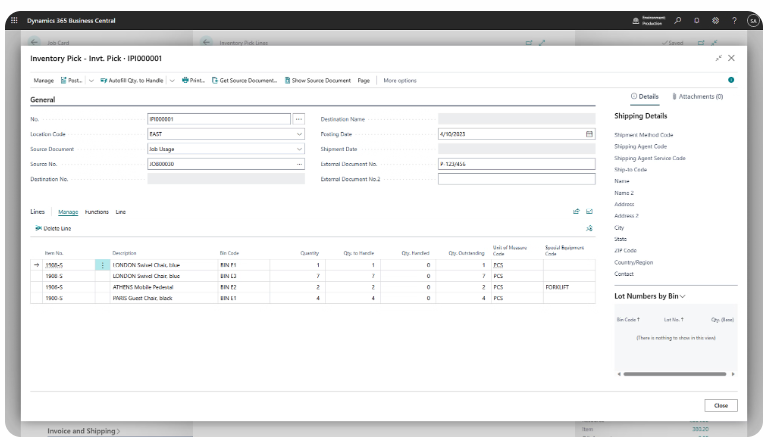Click the share icon in Lines header
The width and height of the screenshot is (770, 440).
tap(577, 212)
